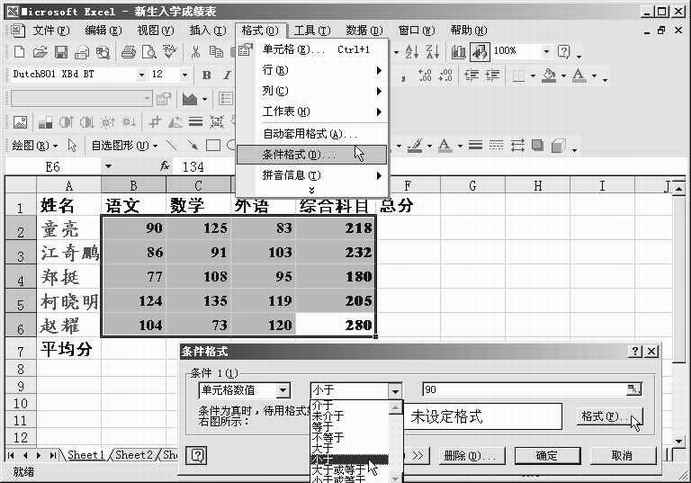Open Print Preview from the toolbar

pyautogui.click(x=149, y=52)
